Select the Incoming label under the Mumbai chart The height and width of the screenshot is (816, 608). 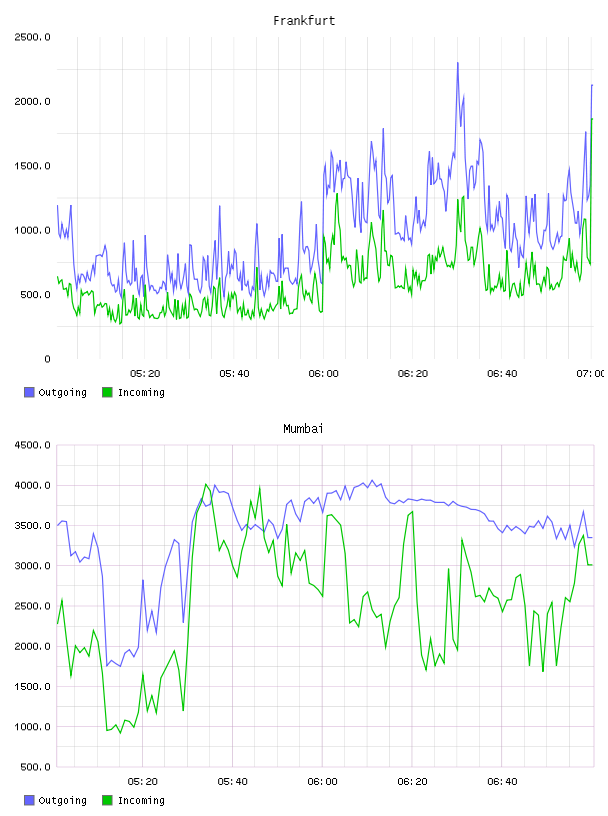[141, 801]
